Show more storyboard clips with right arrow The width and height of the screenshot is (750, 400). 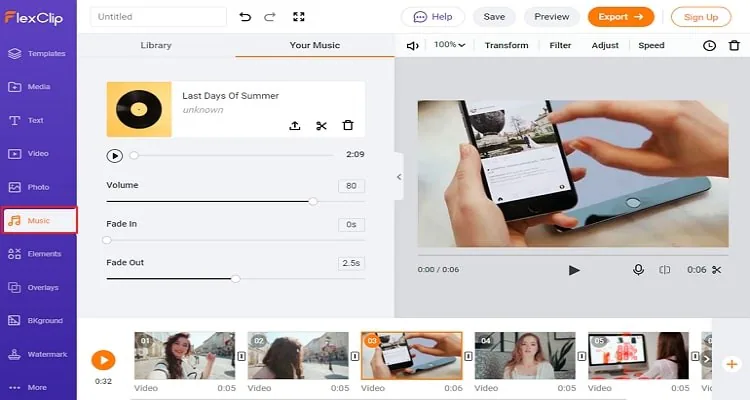point(707,359)
